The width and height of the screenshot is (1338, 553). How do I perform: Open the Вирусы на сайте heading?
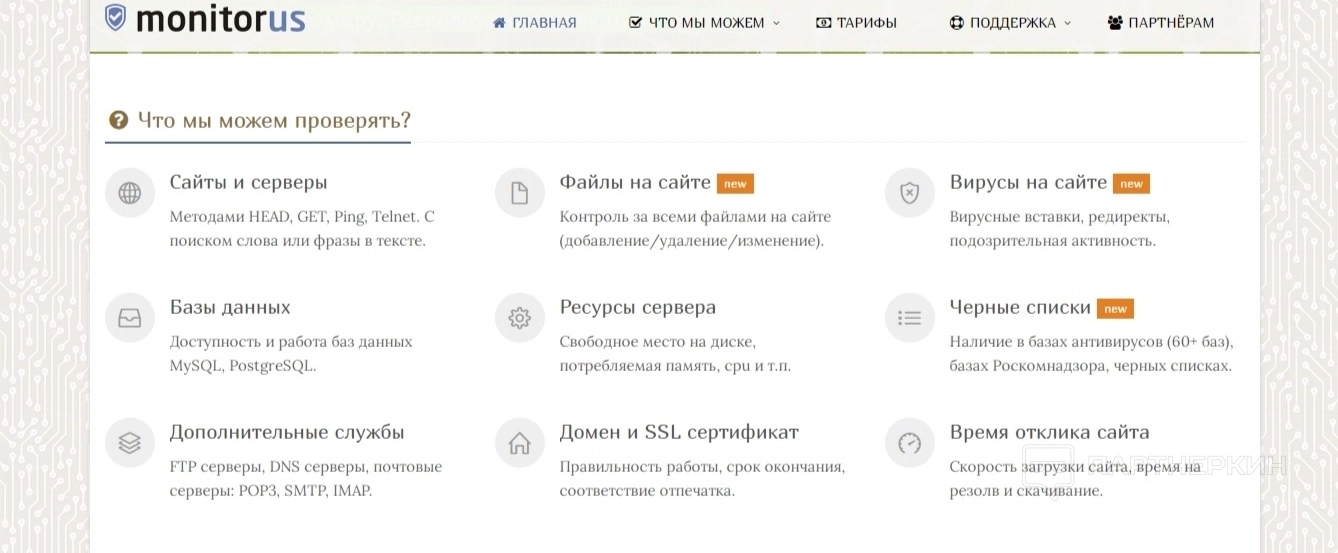pos(1028,183)
